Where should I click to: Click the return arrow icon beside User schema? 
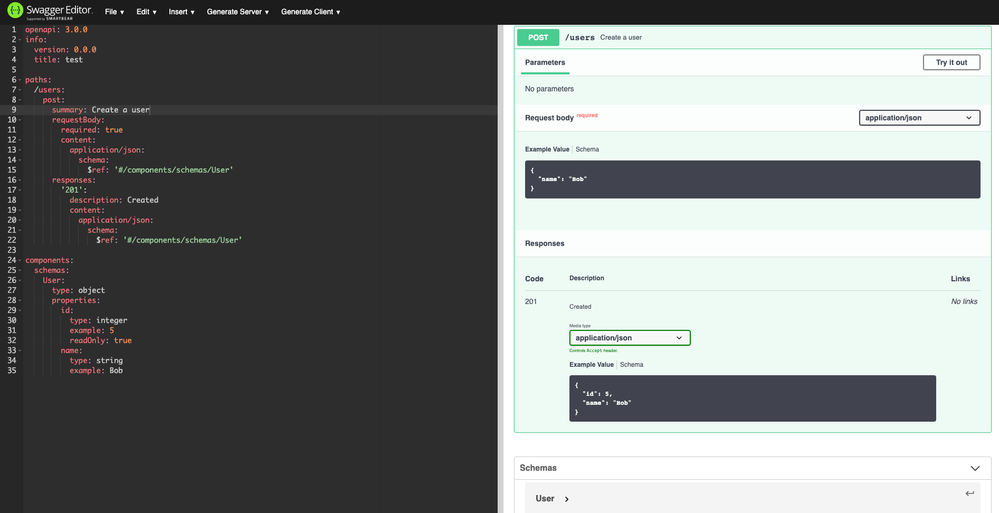[969, 494]
